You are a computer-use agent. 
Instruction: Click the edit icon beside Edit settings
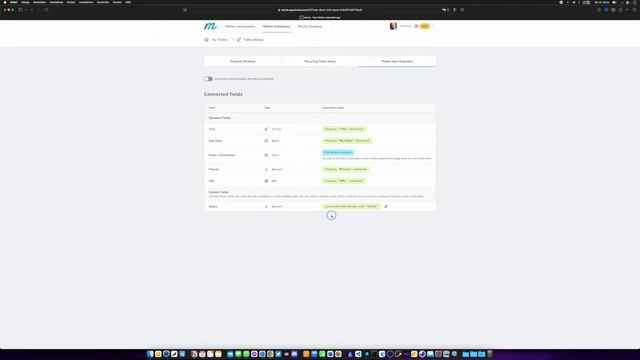239,40
